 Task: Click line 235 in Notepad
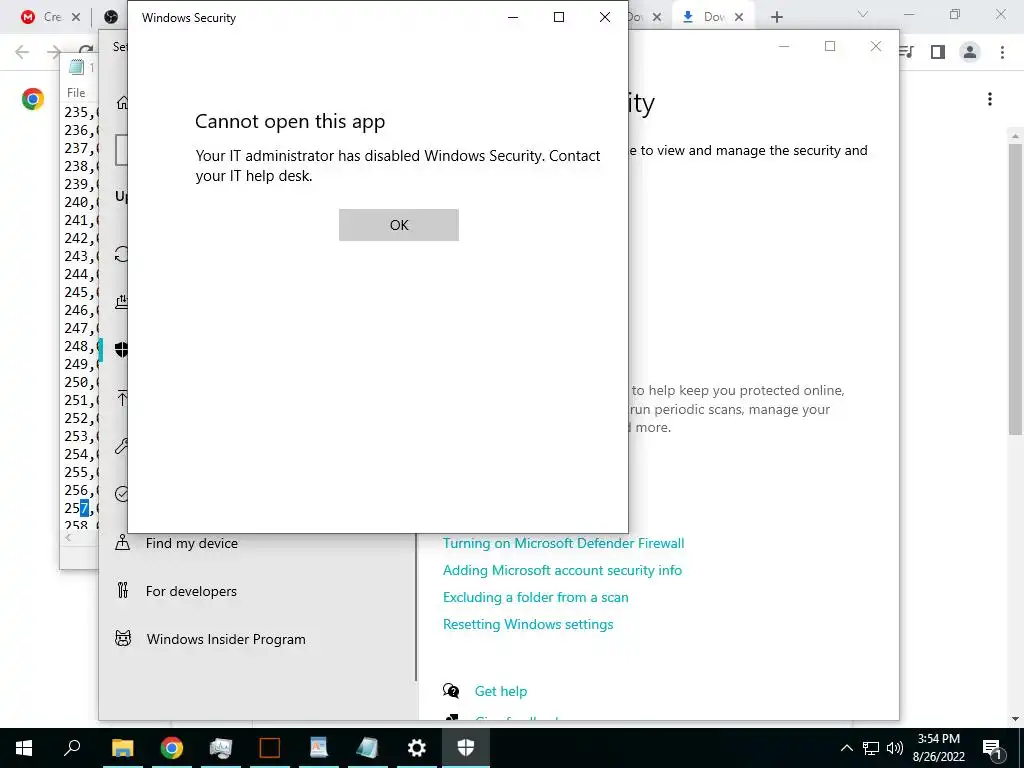(x=80, y=112)
